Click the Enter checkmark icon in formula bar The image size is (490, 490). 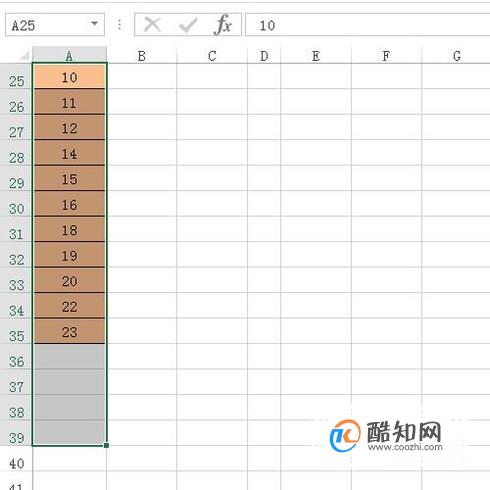(x=188, y=25)
